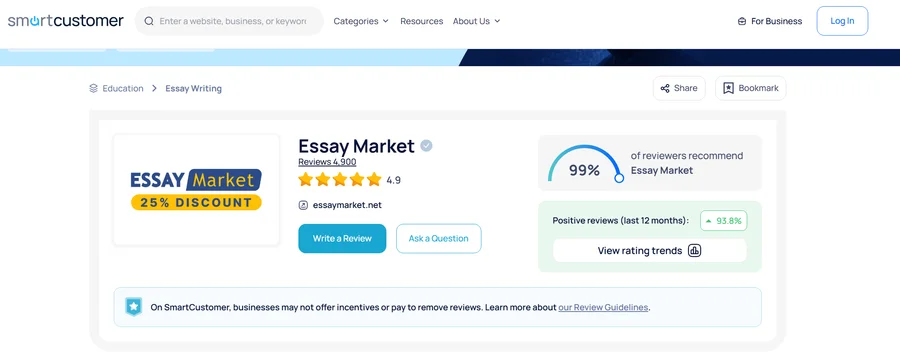Click the Education layers icon in breadcrumb
900x363 pixels.
(x=94, y=88)
